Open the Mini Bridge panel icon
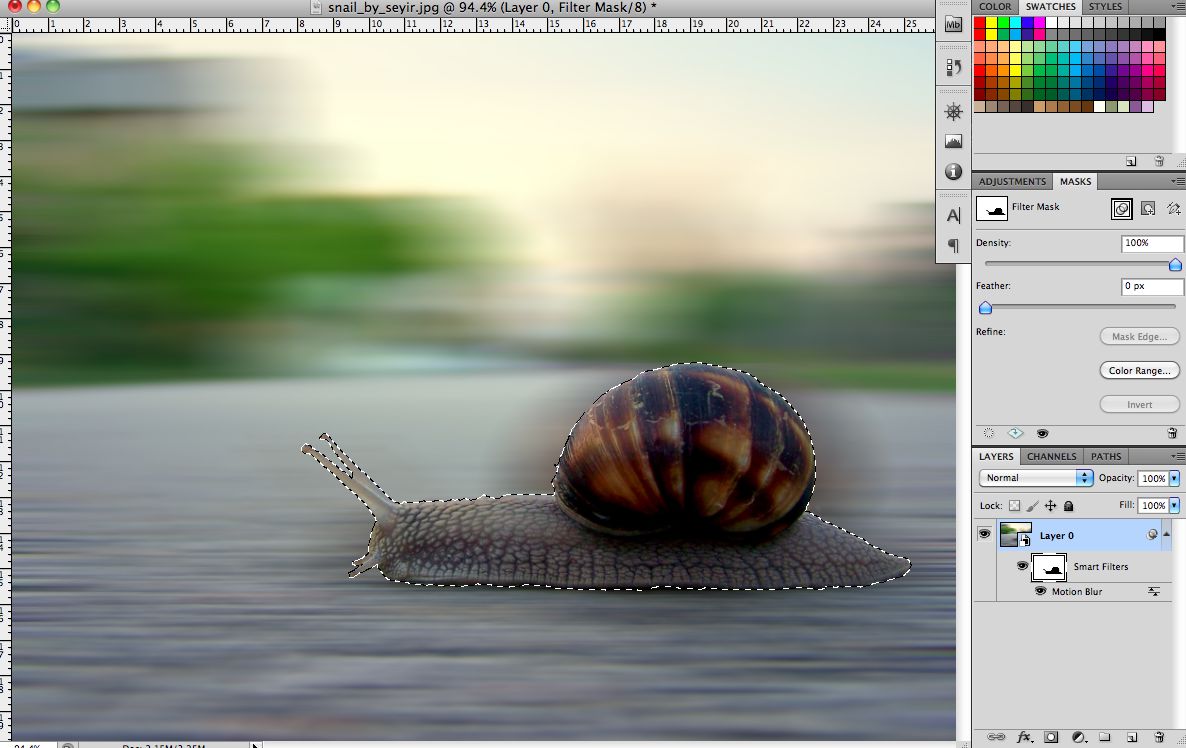This screenshot has height=748, width=1186. click(x=953, y=25)
